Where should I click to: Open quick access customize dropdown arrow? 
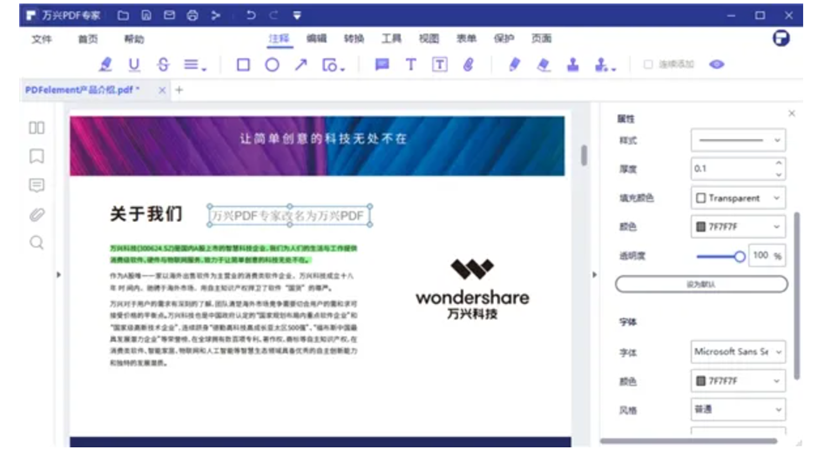(x=297, y=15)
